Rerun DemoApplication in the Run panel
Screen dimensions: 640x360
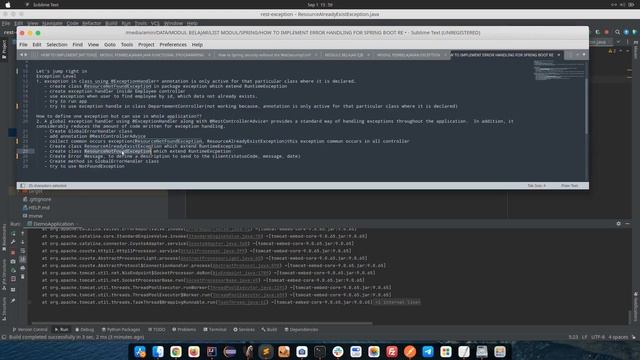click(x=13, y=233)
